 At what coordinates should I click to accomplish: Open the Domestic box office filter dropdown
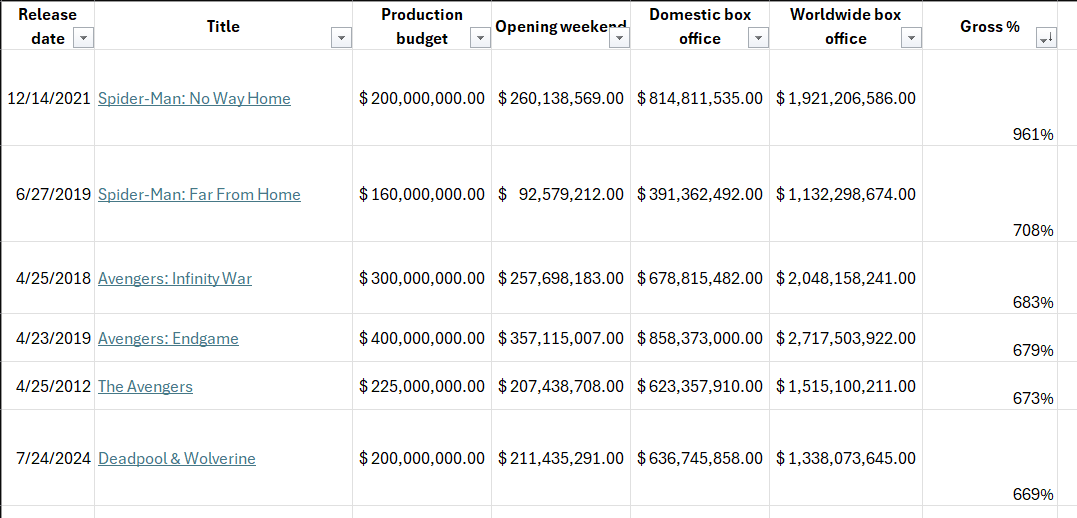click(x=758, y=39)
